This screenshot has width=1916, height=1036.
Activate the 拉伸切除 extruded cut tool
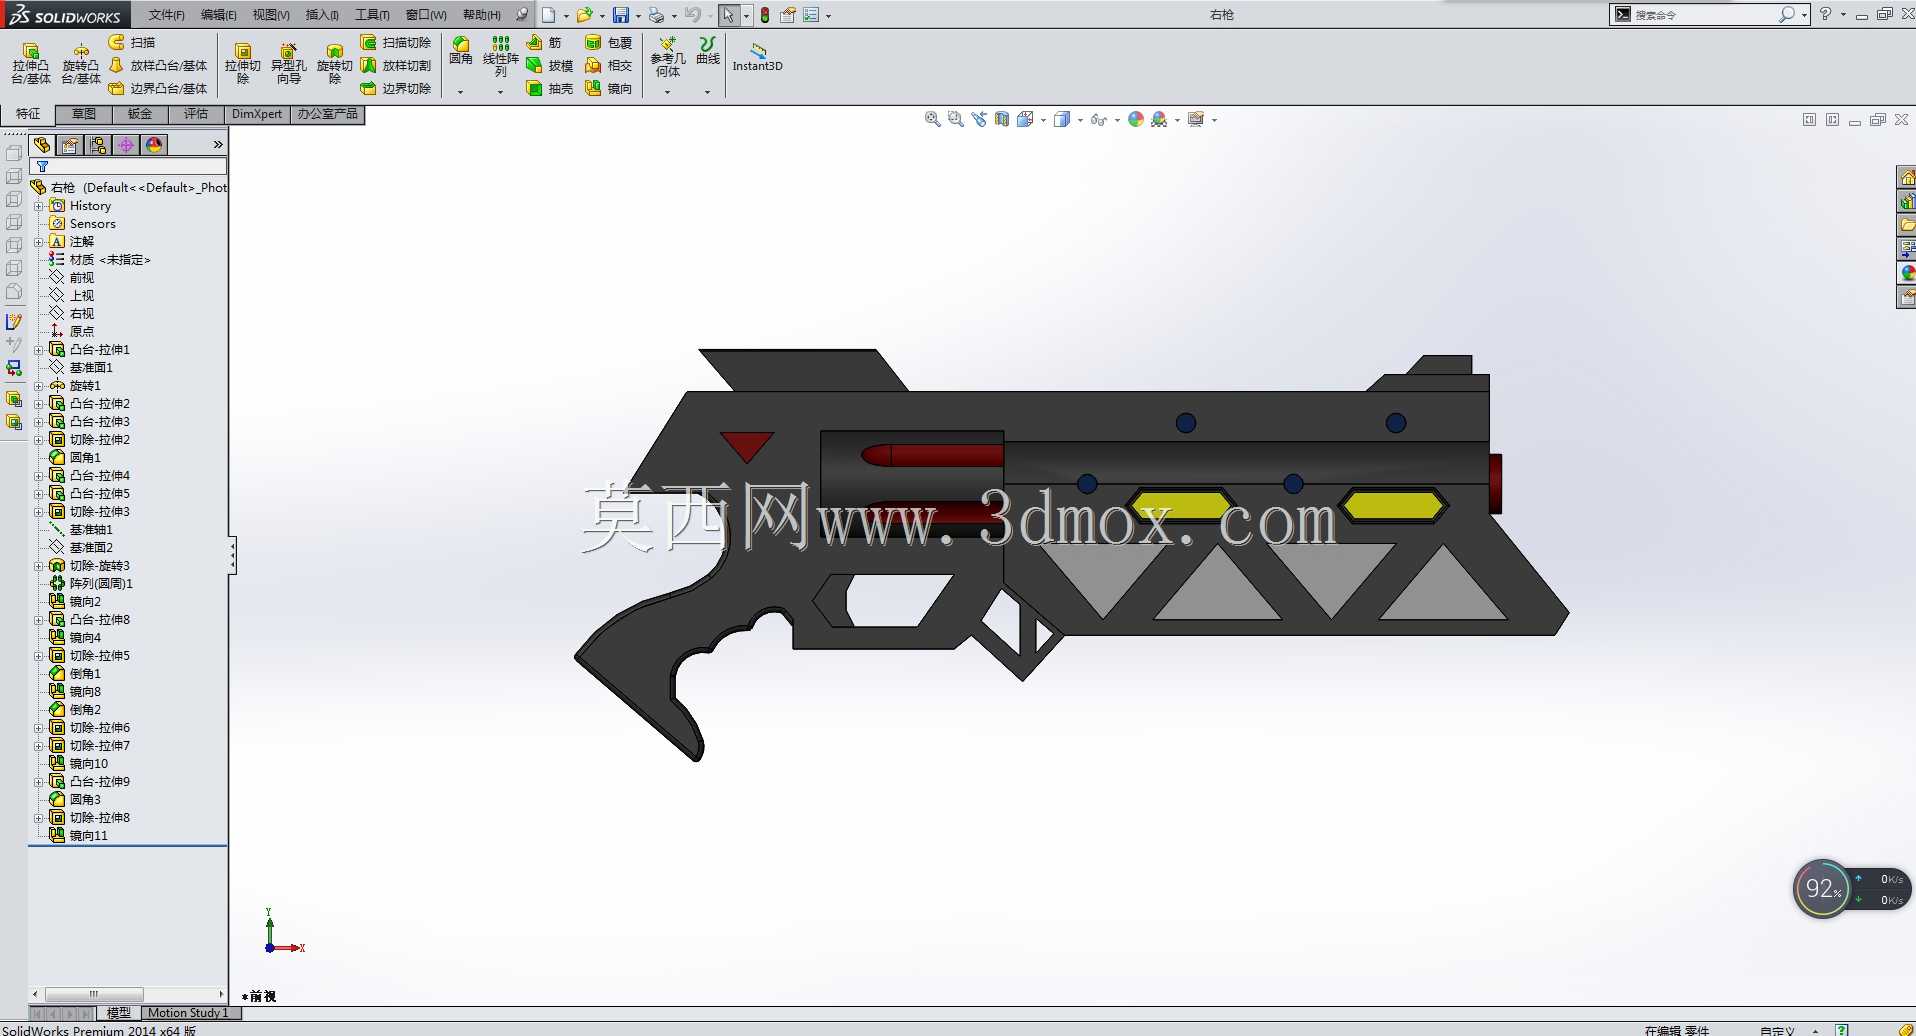[243, 63]
